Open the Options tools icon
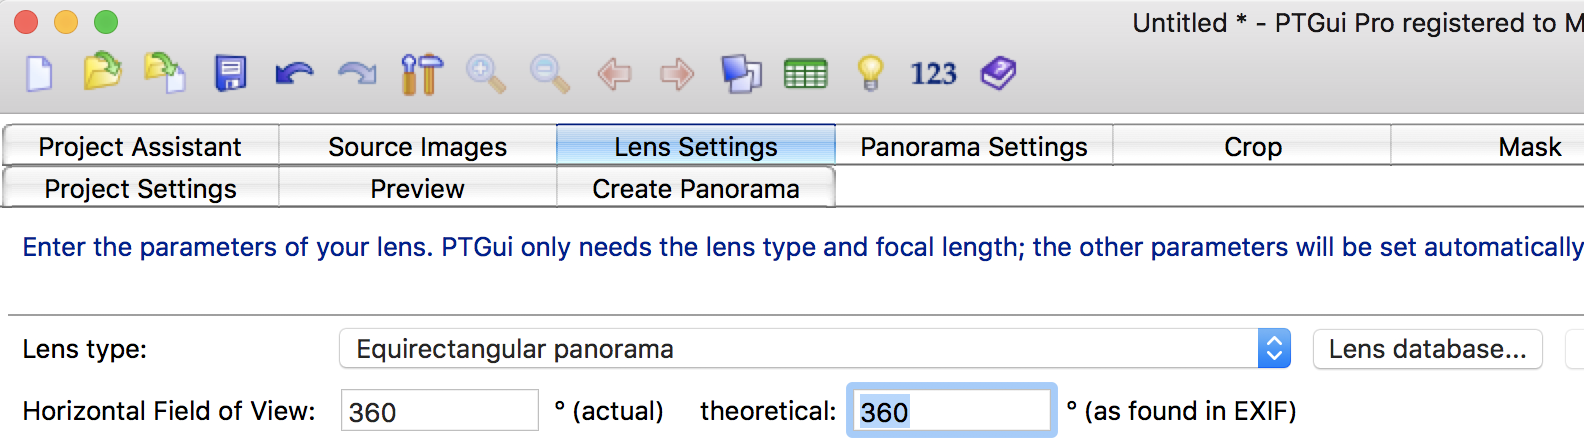This screenshot has height=446, width=1584. (422, 74)
